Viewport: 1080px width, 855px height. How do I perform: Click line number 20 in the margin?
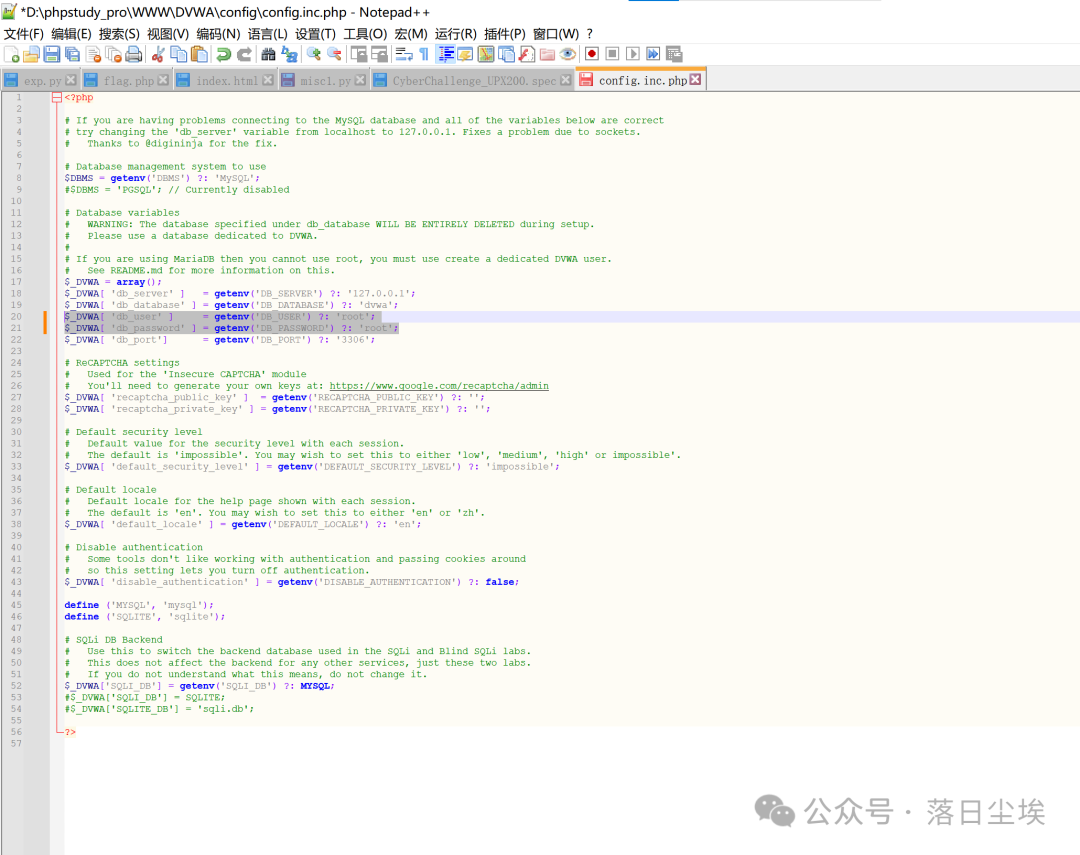coord(16,316)
